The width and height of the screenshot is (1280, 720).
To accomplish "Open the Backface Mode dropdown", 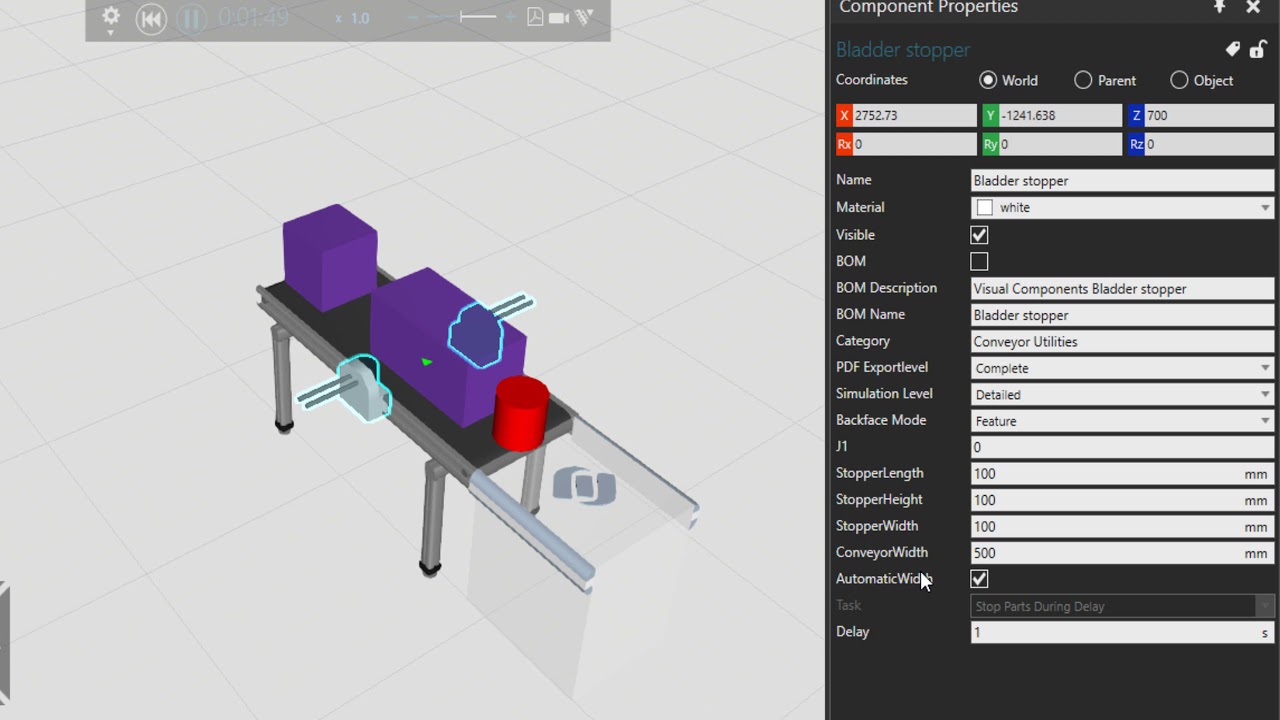I will (x=1264, y=421).
